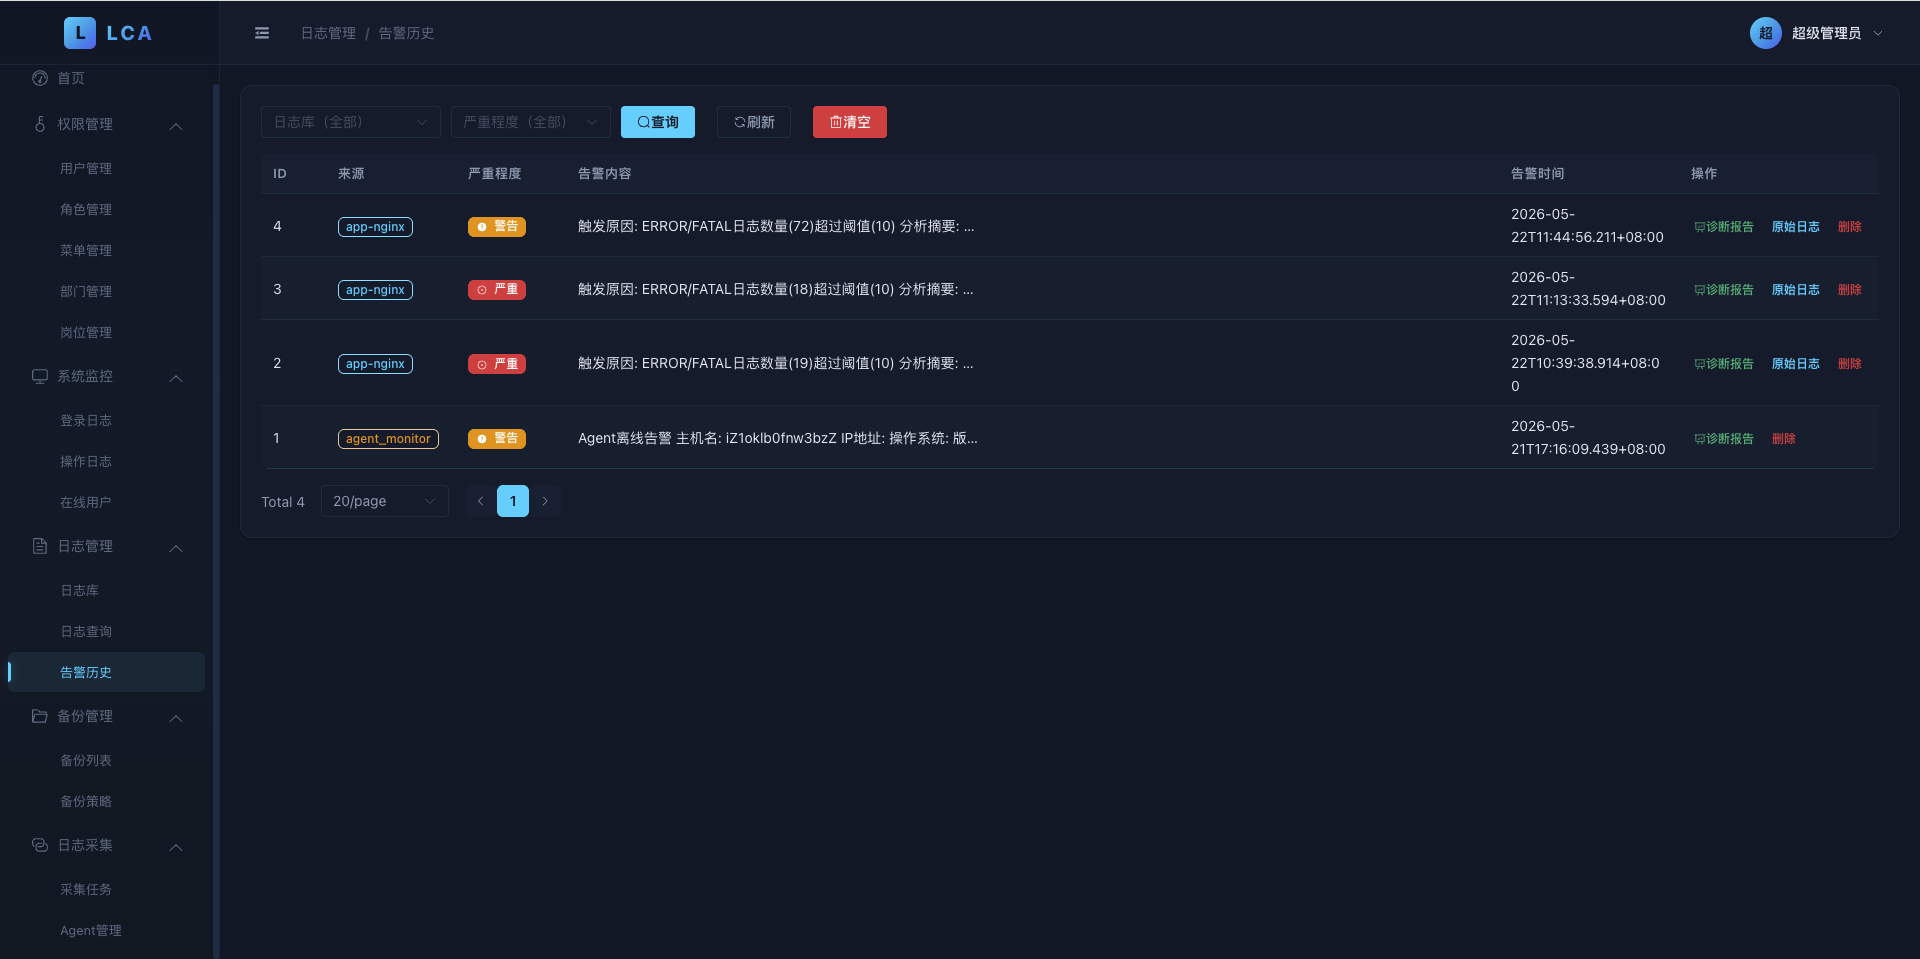The height and width of the screenshot is (959, 1920).
Task: Collapse the 系统监控 menu chevron
Action: coord(176,378)
